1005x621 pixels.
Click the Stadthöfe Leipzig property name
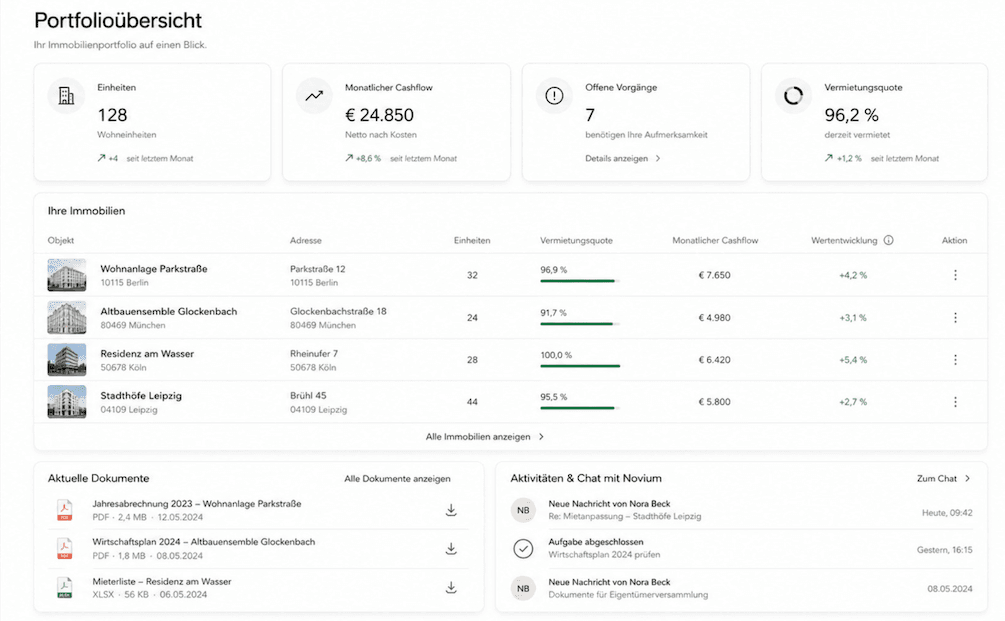141,396
